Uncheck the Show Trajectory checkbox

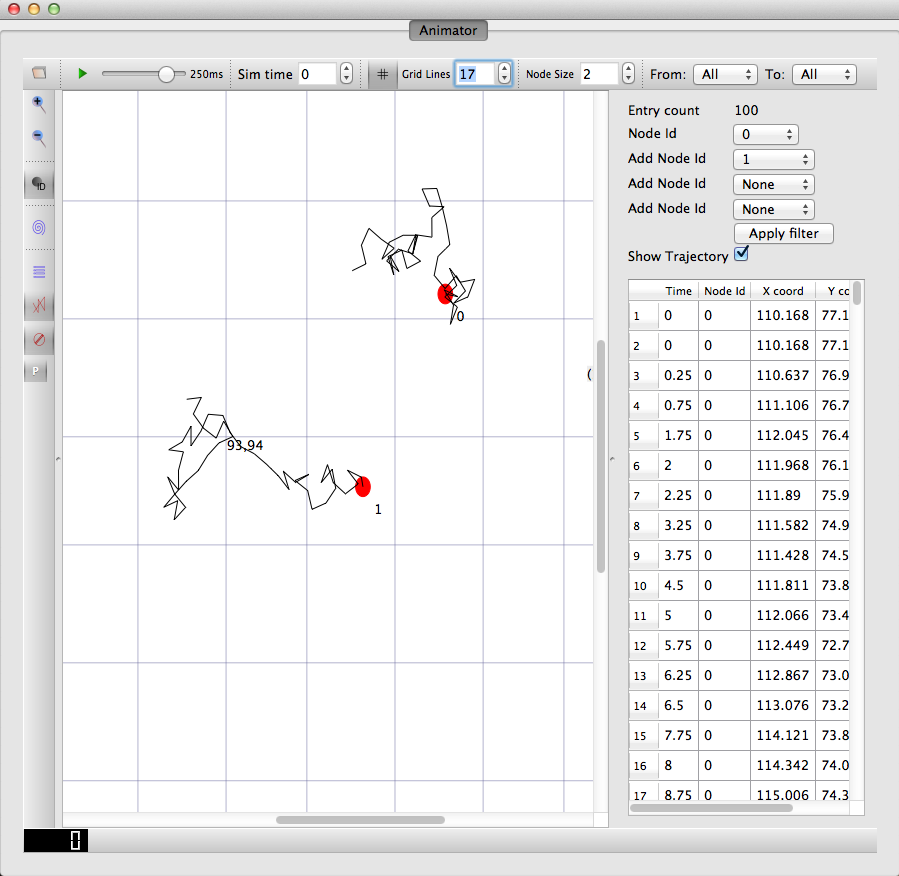coord(741,255)
